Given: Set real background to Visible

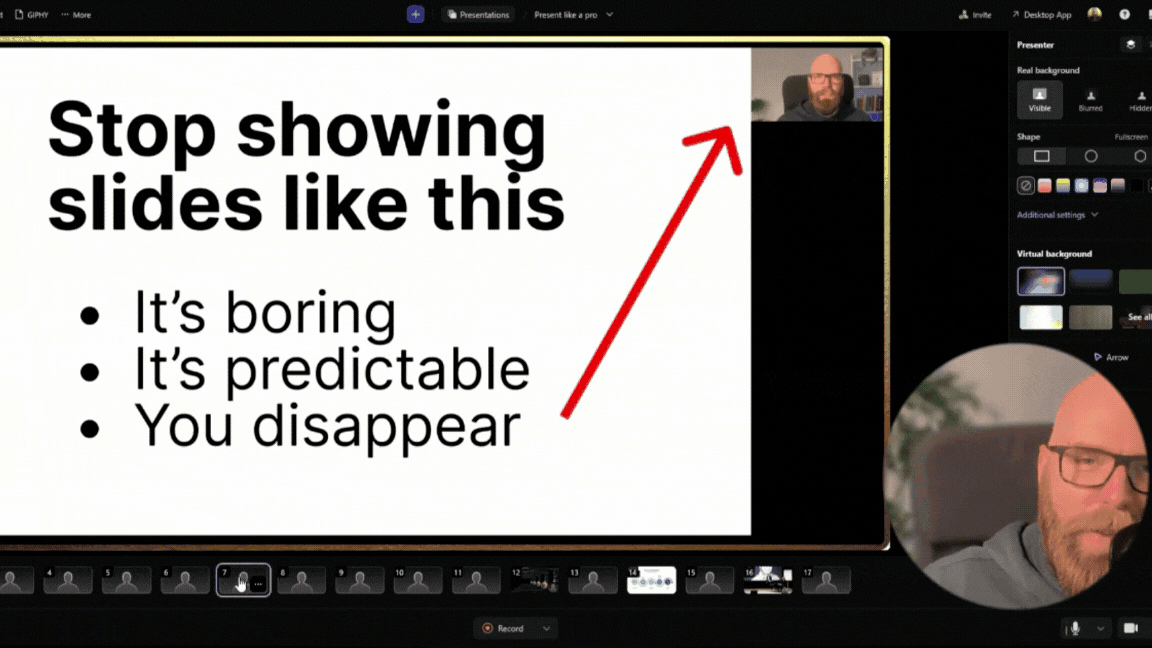Looking at the screenshot, I should pyautogui.click(x=1040, y=99).
